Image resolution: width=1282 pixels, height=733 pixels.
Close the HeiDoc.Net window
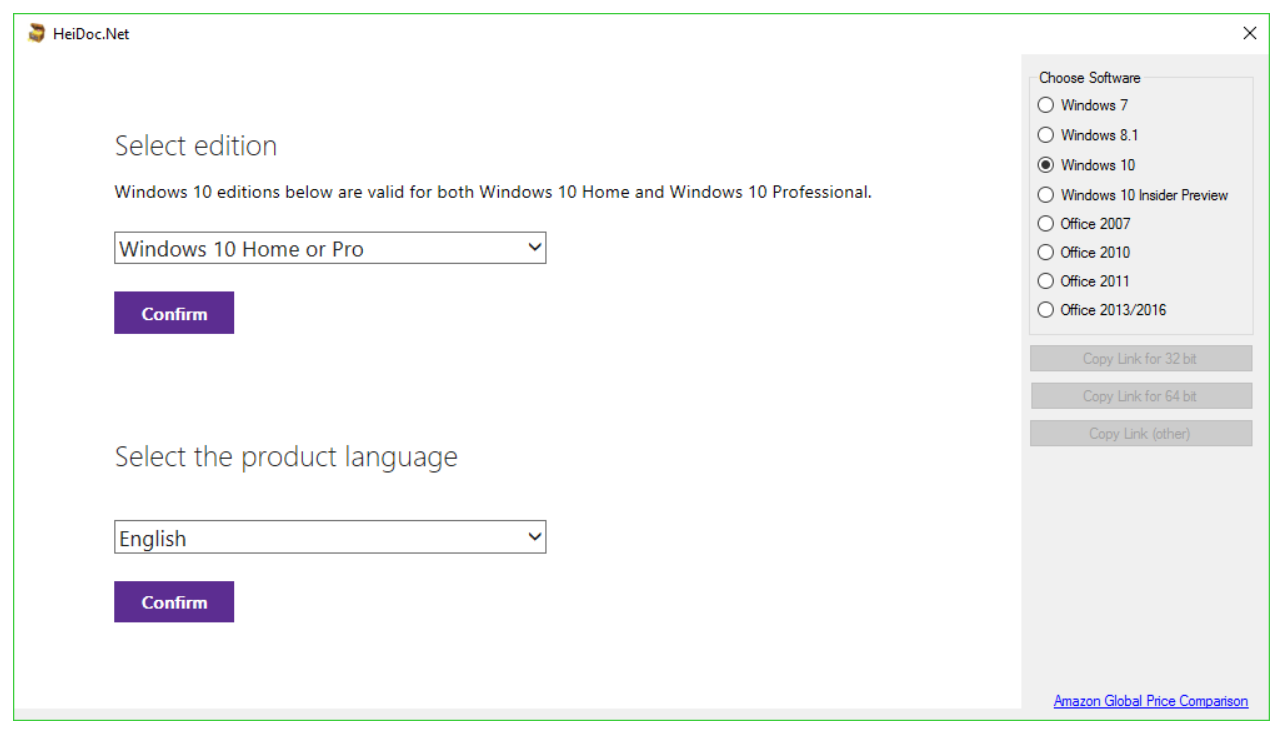(1249, 34)
